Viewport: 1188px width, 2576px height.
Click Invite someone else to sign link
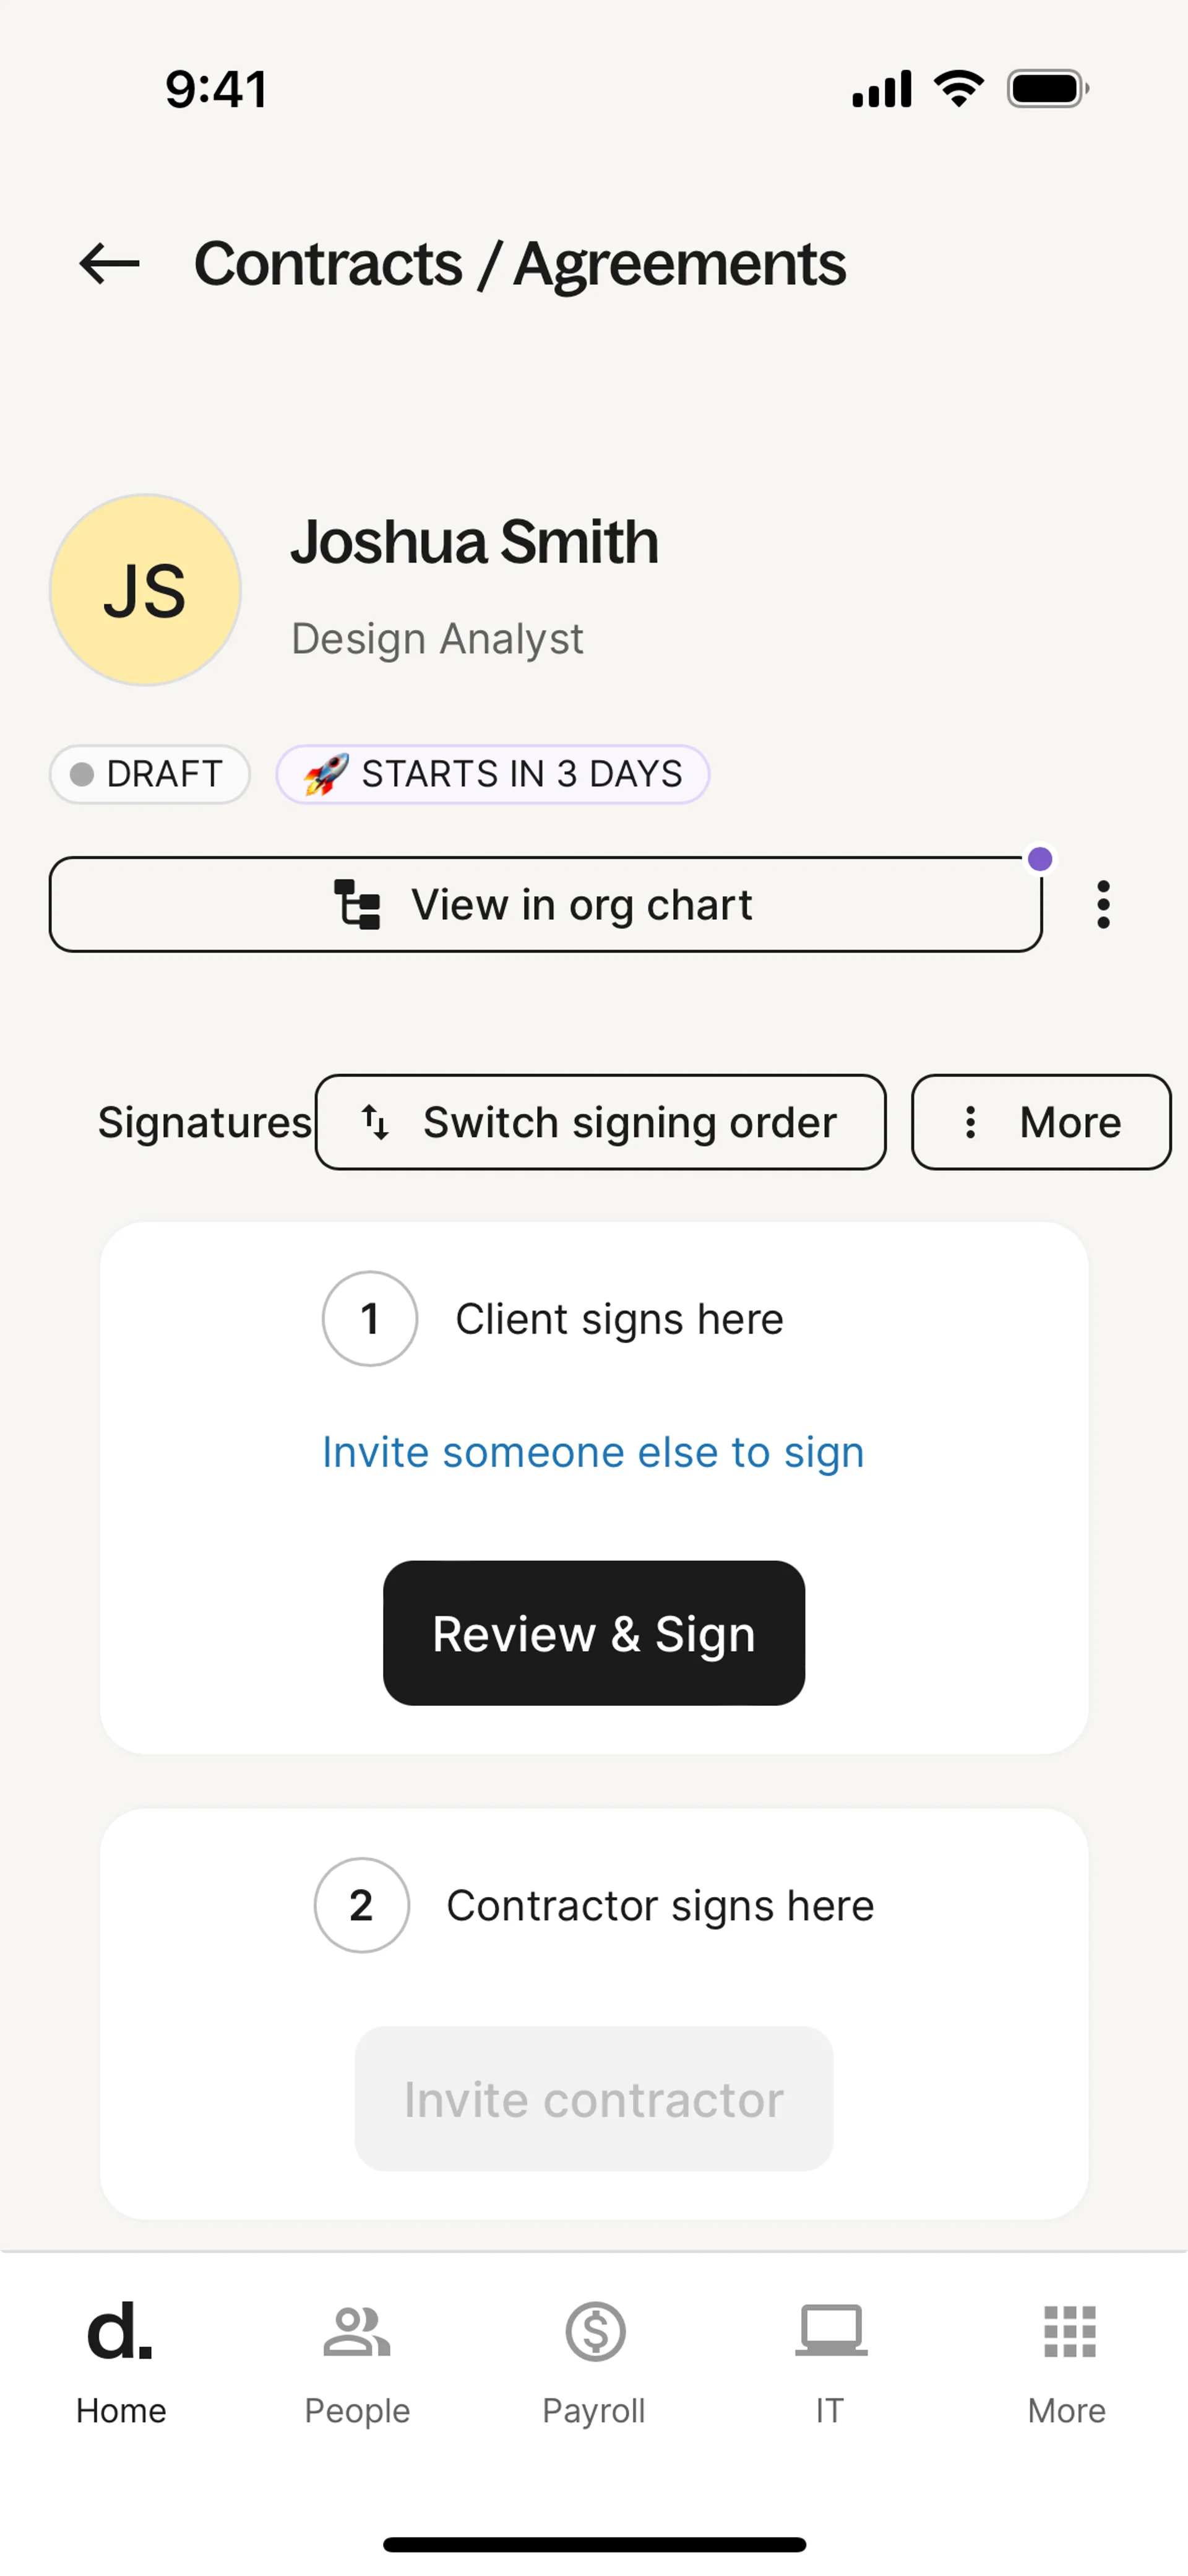593,1452
